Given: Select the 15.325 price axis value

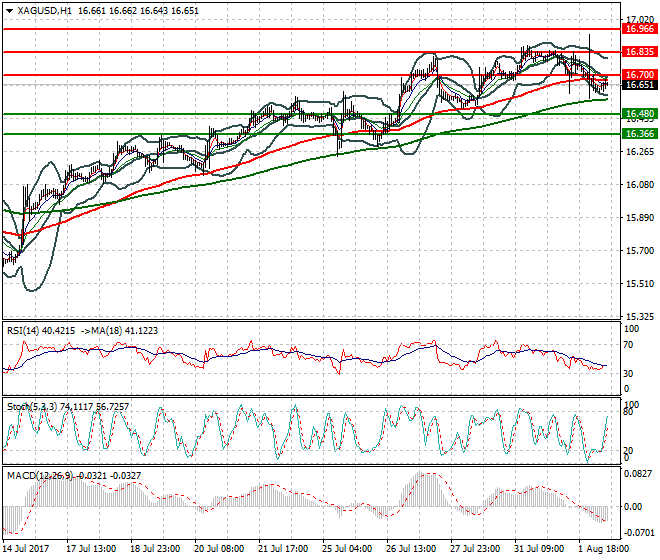Looking at the screenshot, I should pyautogui.click(x=640, y=317).
